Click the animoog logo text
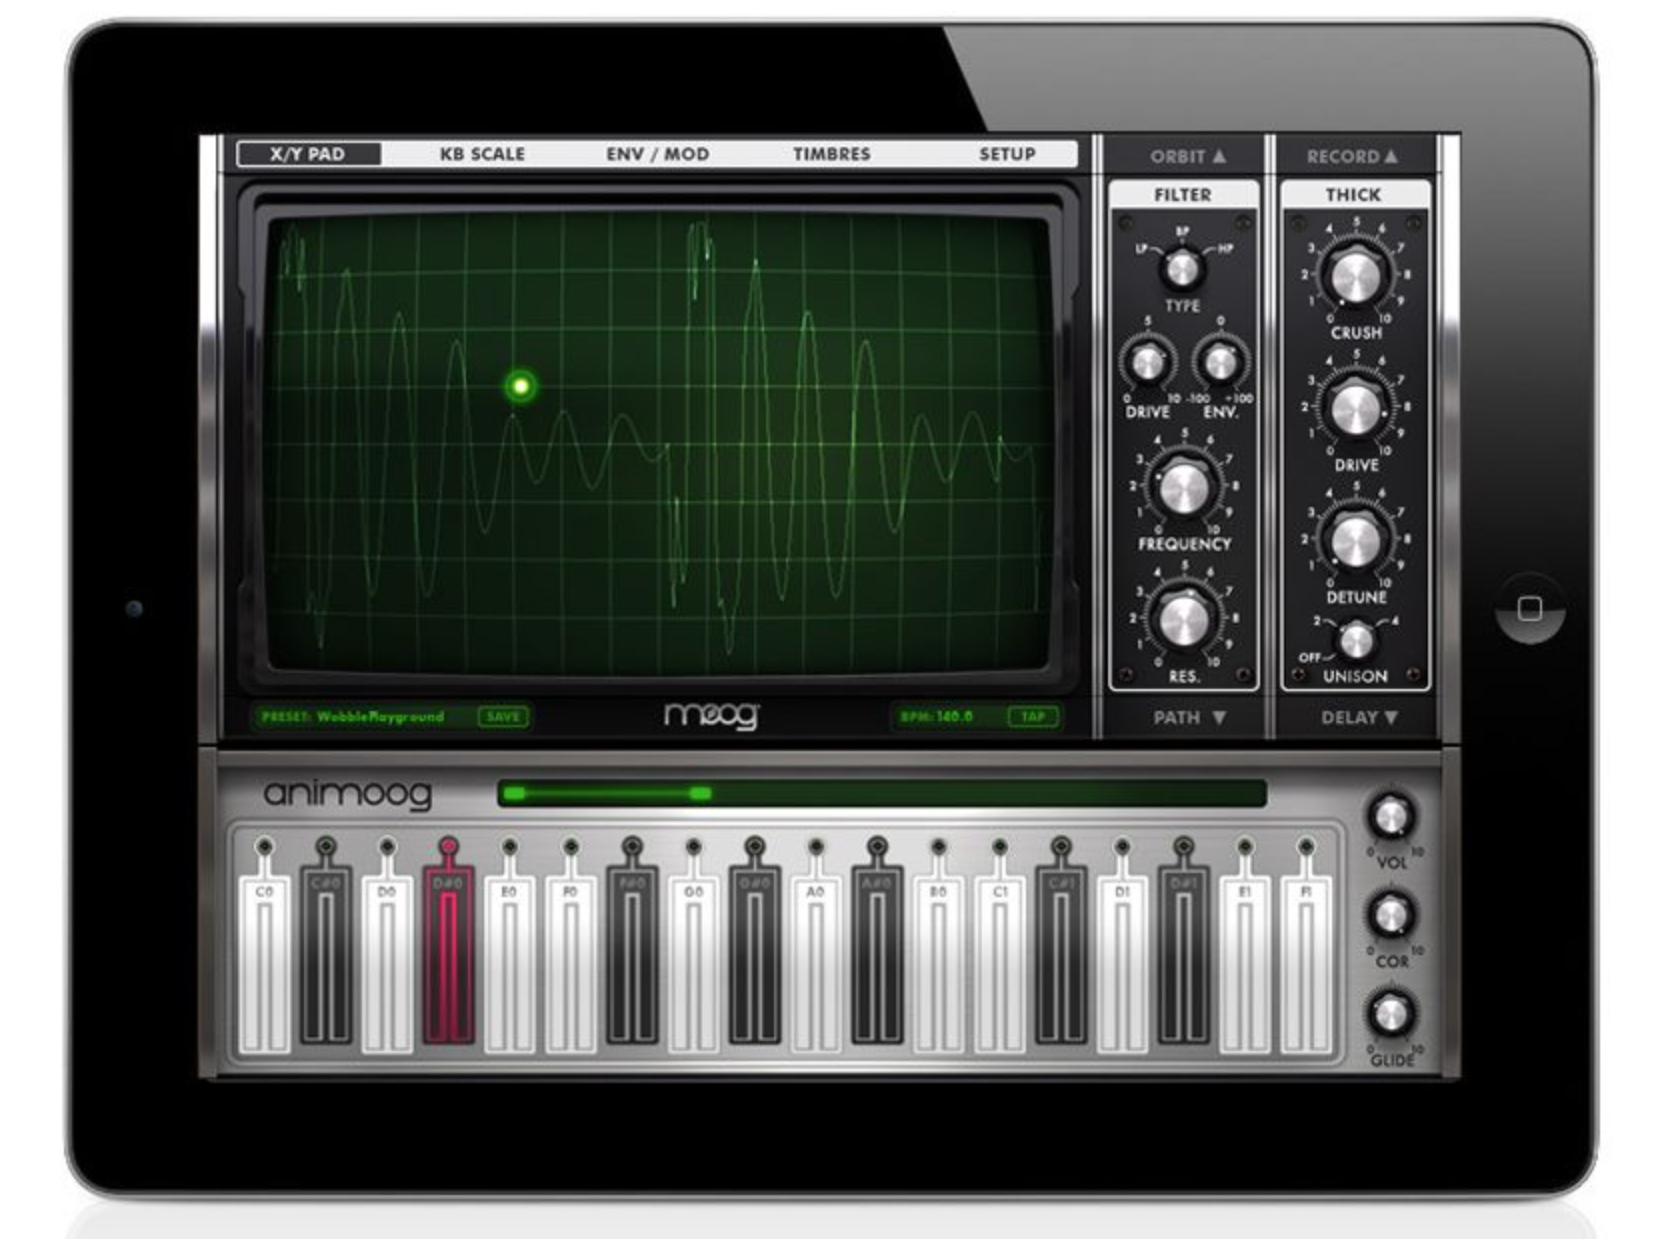Viewport: 1665px width, 1247px height. click(347, 793)
